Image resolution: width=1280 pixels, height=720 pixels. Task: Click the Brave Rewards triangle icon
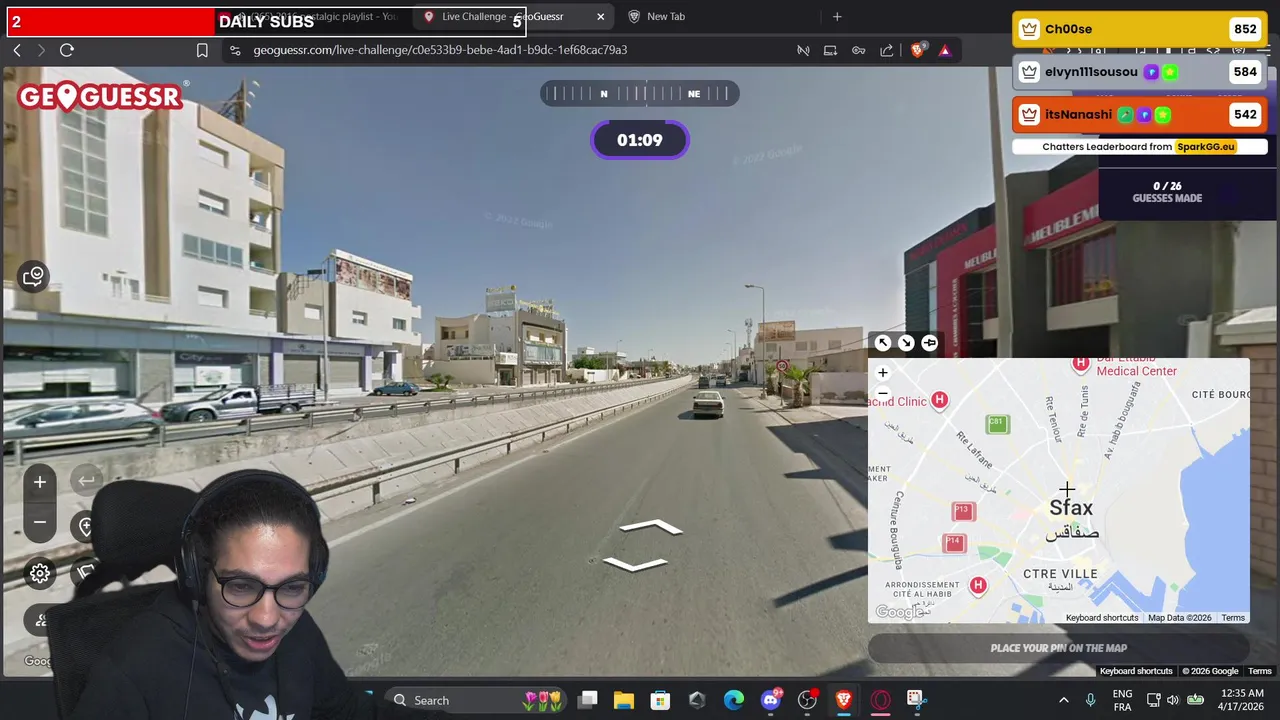point(945,50)
